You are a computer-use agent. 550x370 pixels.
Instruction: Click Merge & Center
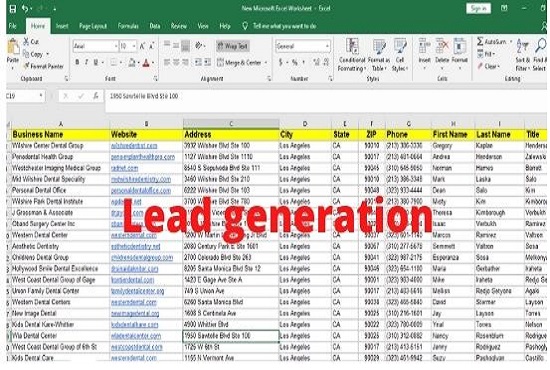pyautogui.click(x=239, y=62)
